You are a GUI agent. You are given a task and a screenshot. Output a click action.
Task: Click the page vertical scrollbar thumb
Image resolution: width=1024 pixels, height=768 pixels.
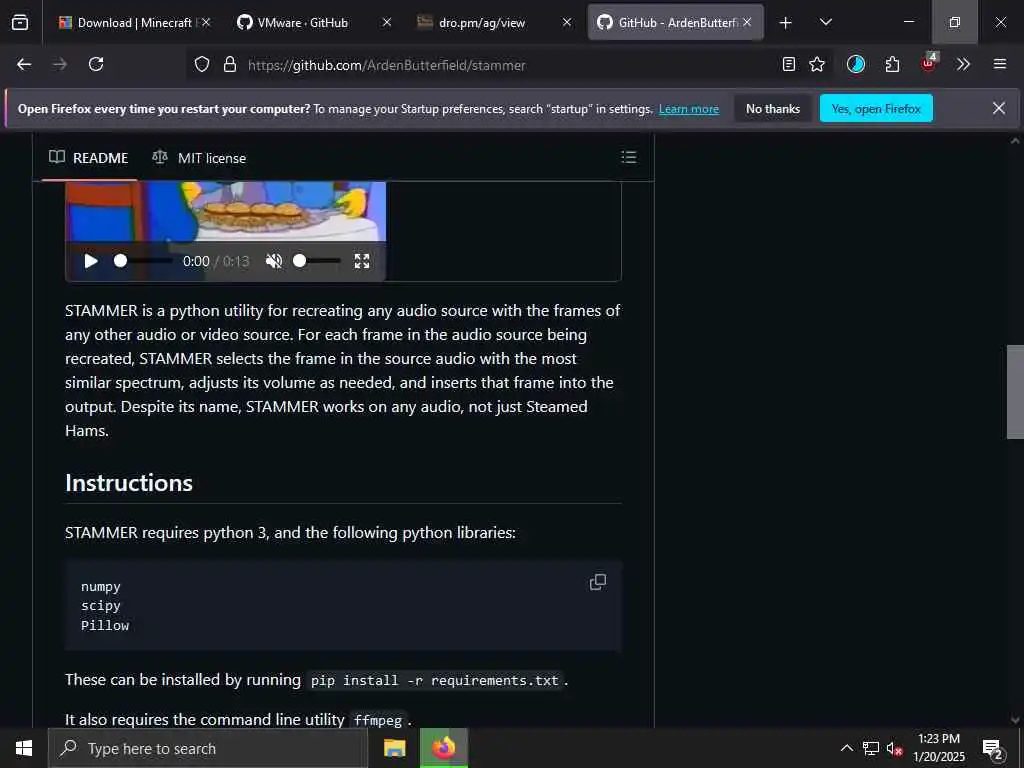[x=1015, y=392]
